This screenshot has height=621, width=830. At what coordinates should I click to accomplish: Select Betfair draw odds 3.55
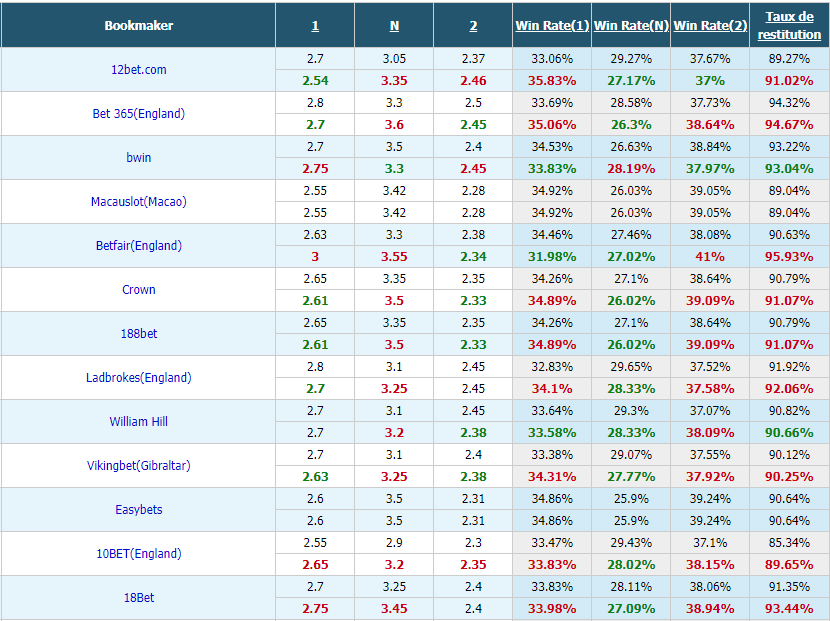[x=394, y=256]
